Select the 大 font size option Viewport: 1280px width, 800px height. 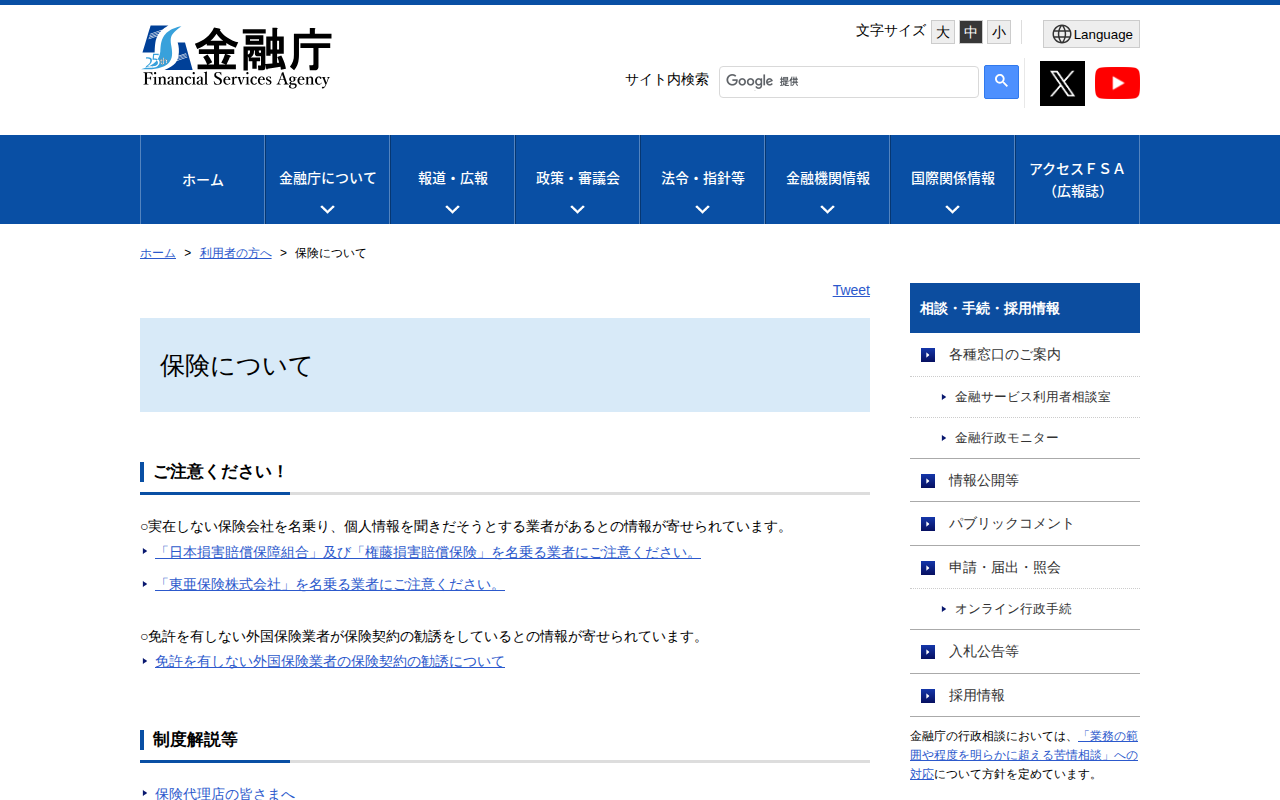coord(942,31)
